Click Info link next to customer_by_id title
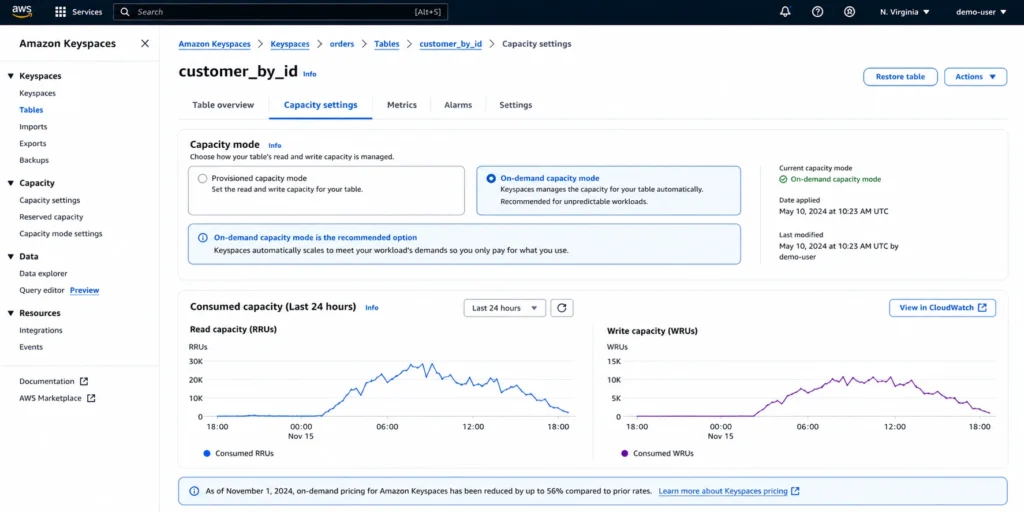 [310, 74]
